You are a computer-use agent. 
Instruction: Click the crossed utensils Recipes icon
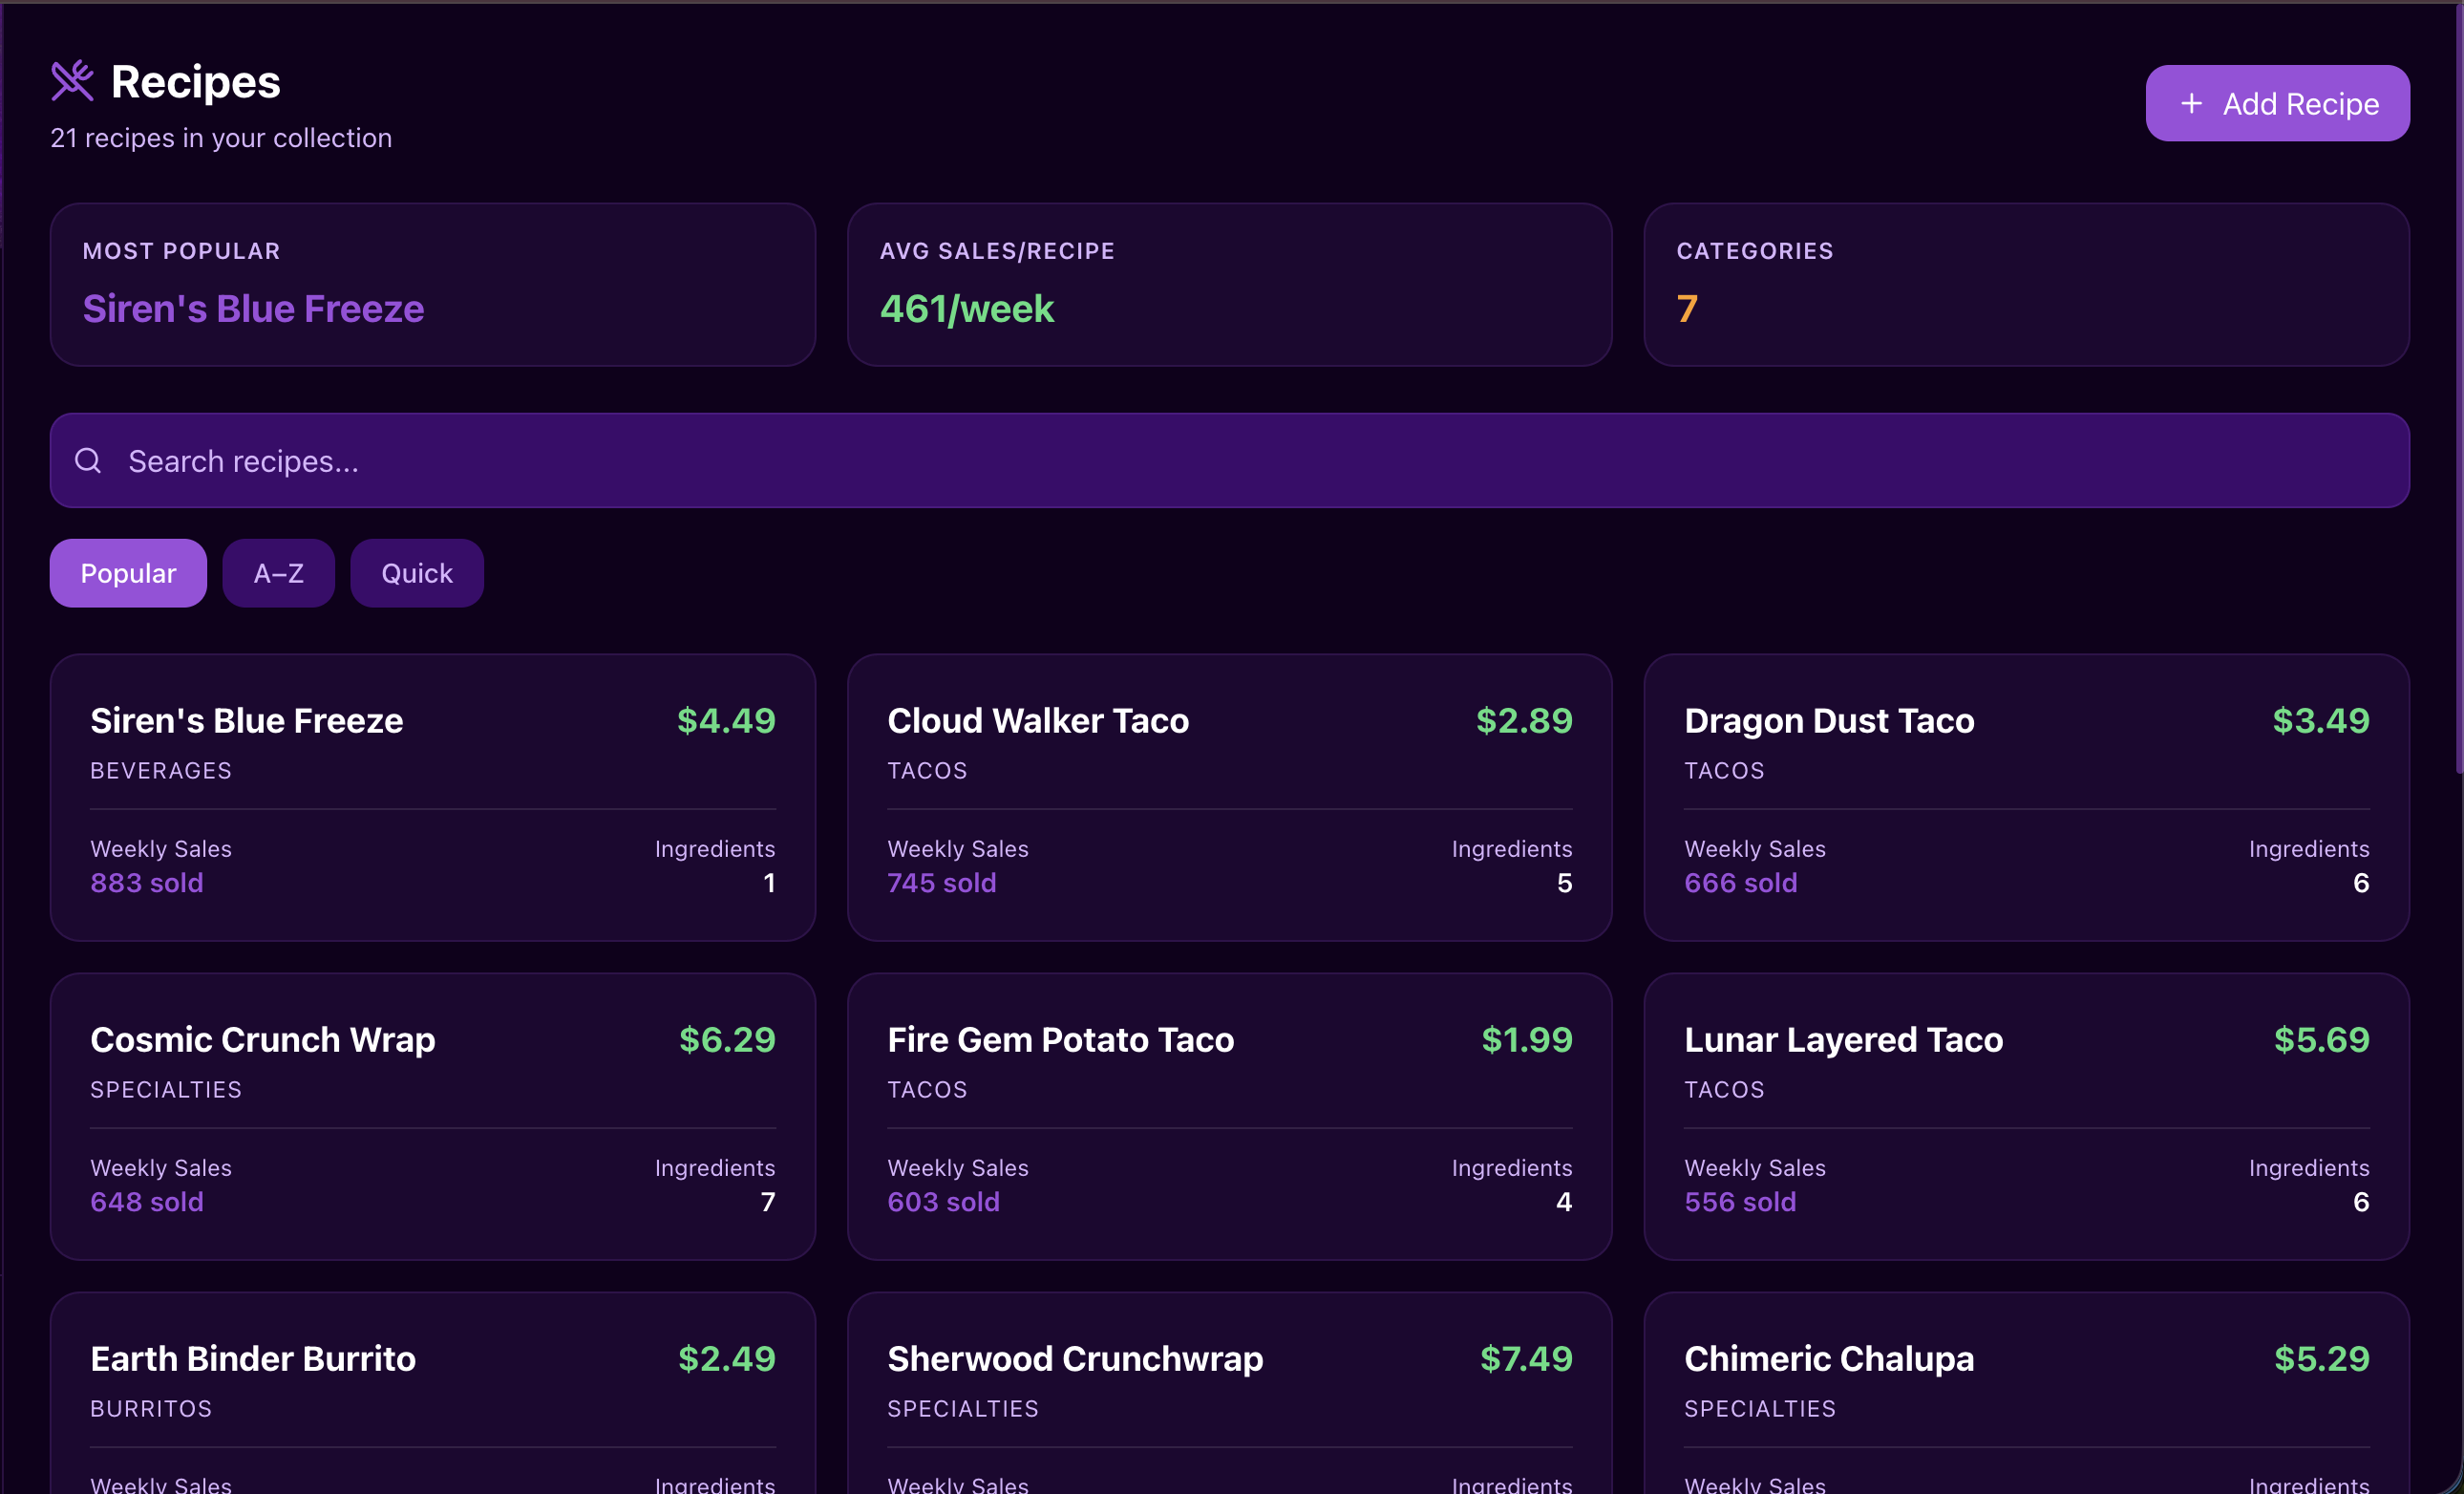click(x=72, y=81)
